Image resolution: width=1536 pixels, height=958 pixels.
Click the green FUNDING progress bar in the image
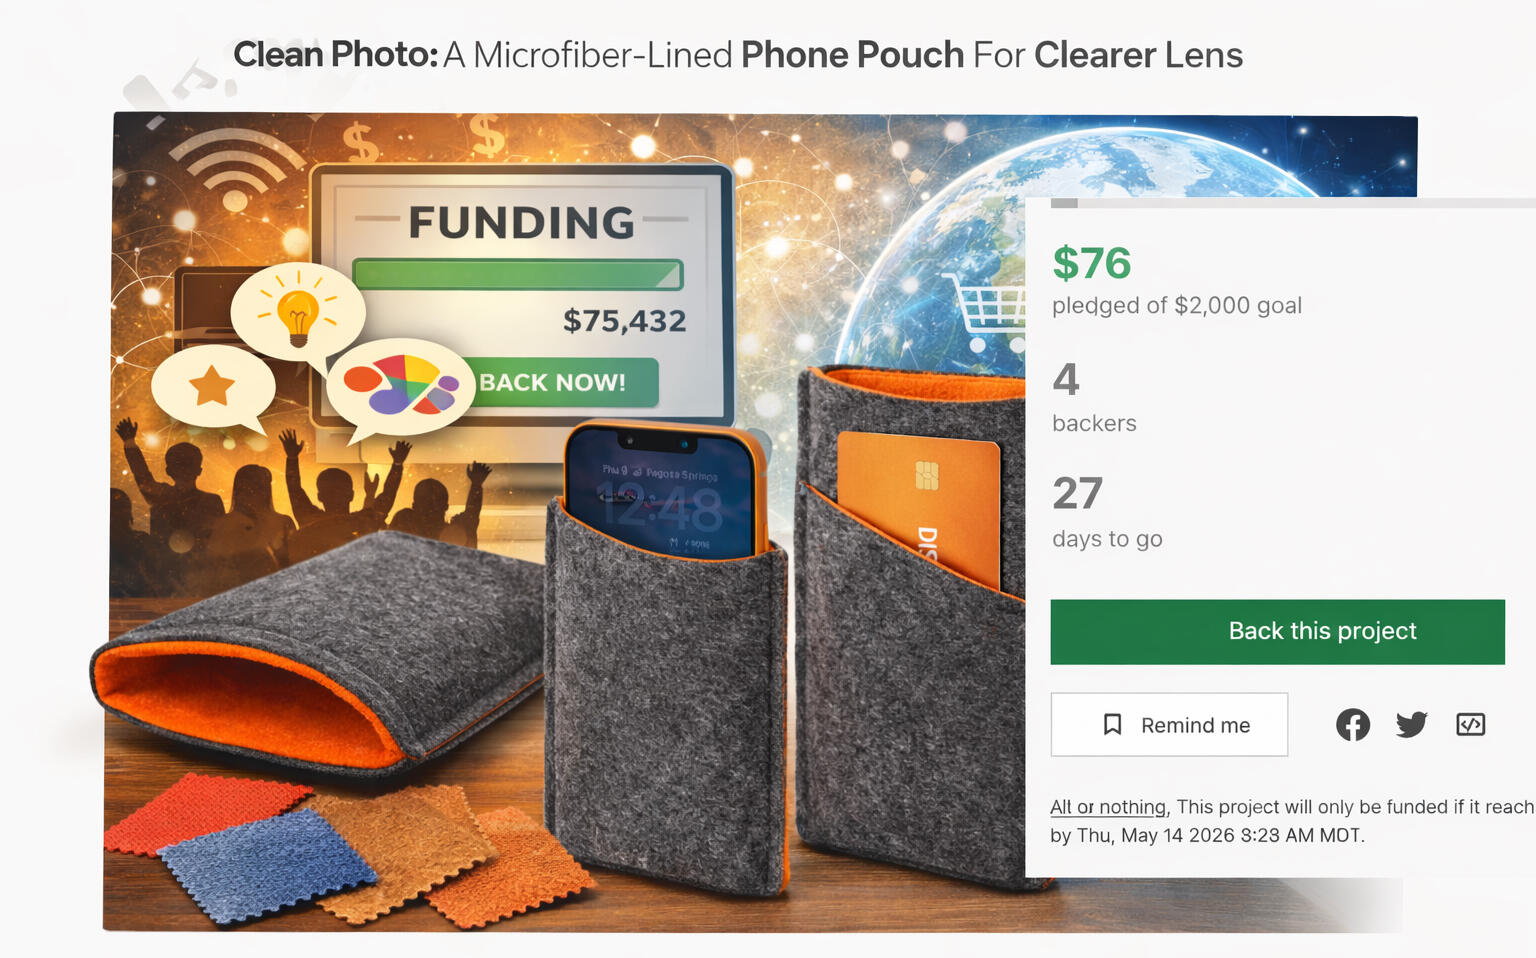pyautogui.click(x=518, y=275)
